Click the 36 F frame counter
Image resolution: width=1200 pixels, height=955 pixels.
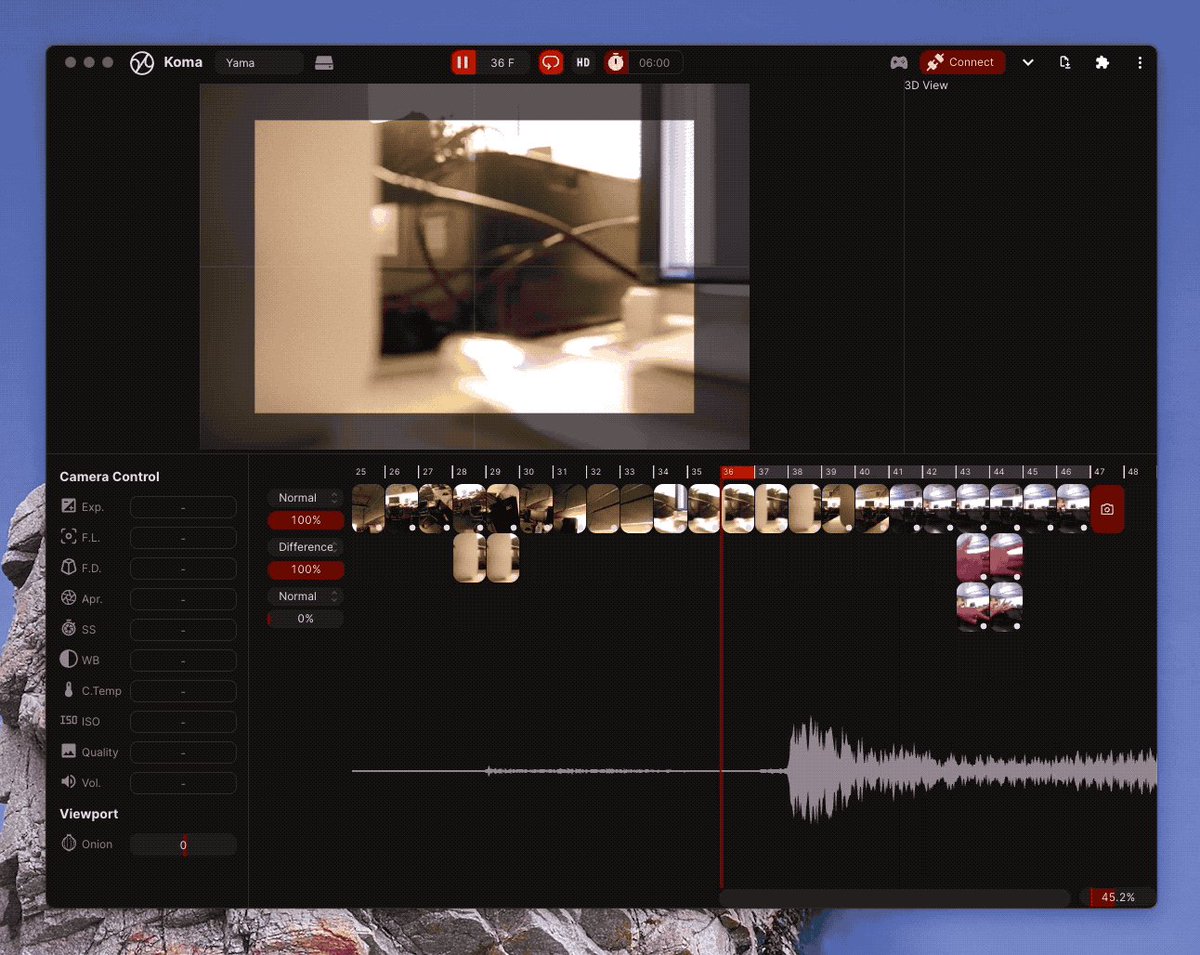[x=503, y=63]
